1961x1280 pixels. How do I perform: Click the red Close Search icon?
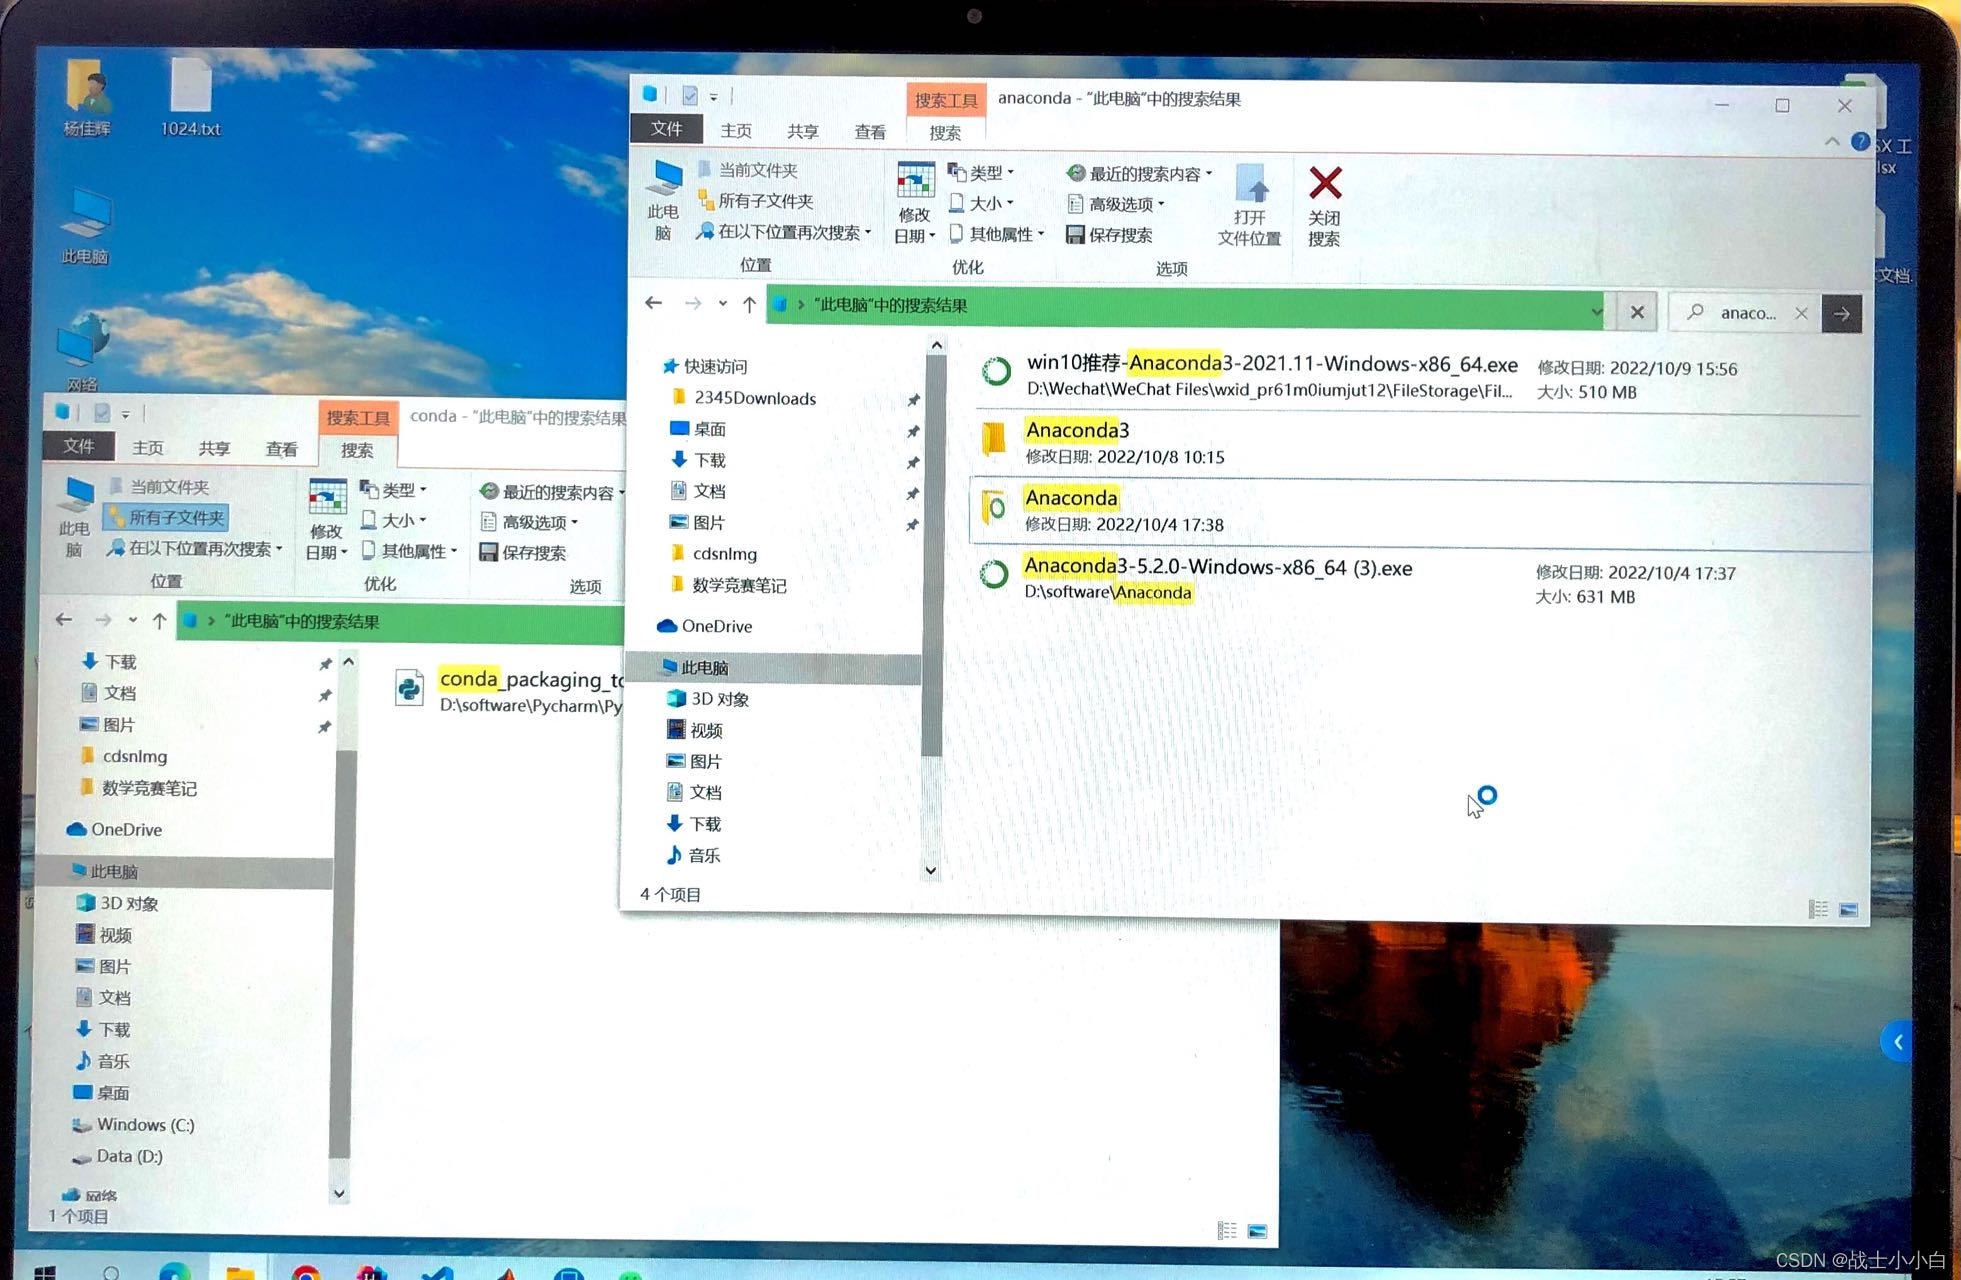[x=1325, y=184]
